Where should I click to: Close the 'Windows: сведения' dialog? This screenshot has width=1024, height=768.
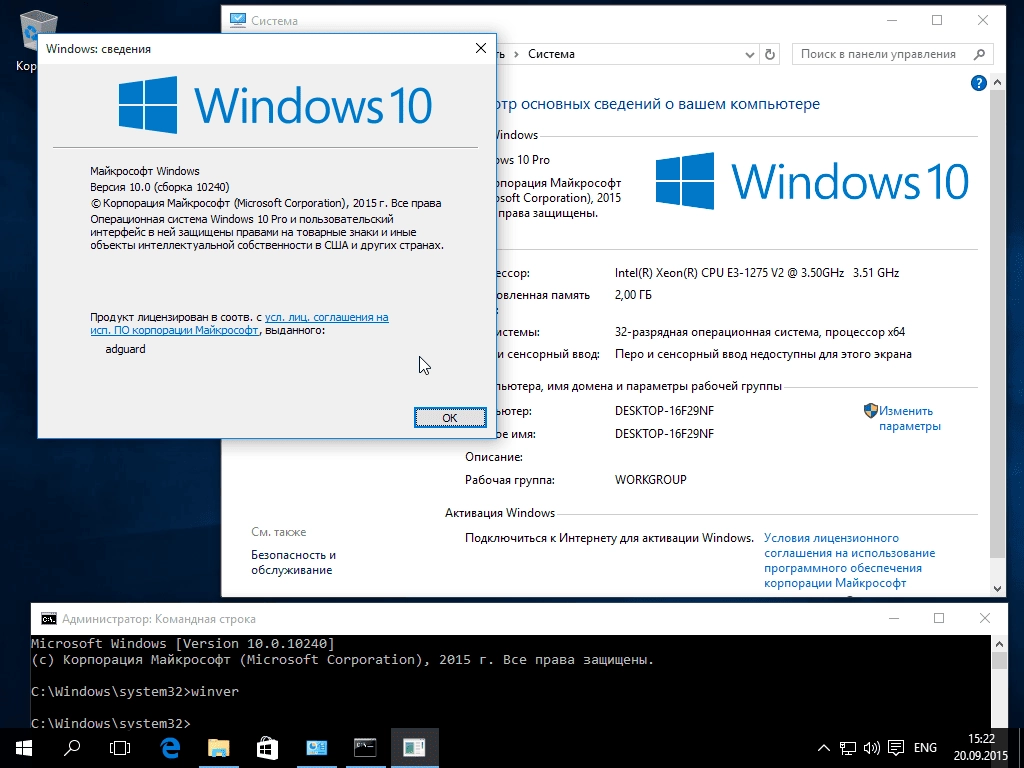pos(481,48)
